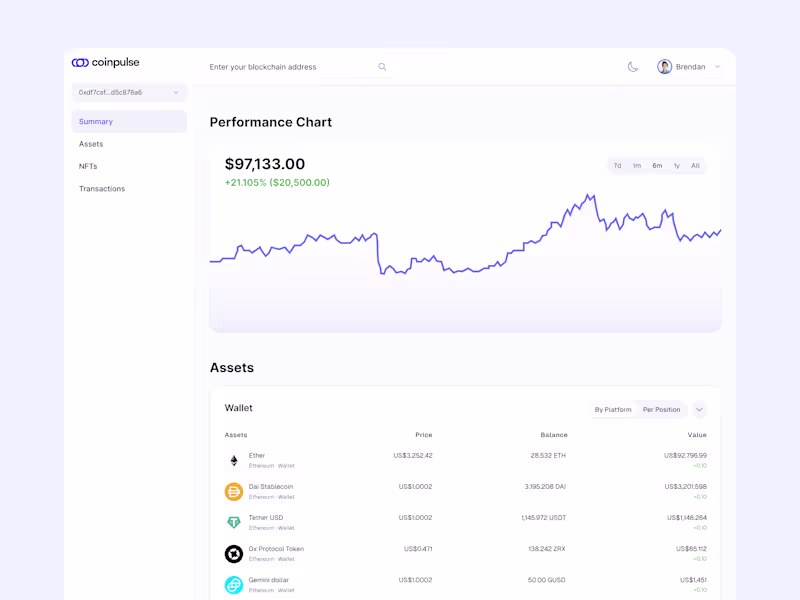Open the Assets sidebar item

[x=91, y=144]
